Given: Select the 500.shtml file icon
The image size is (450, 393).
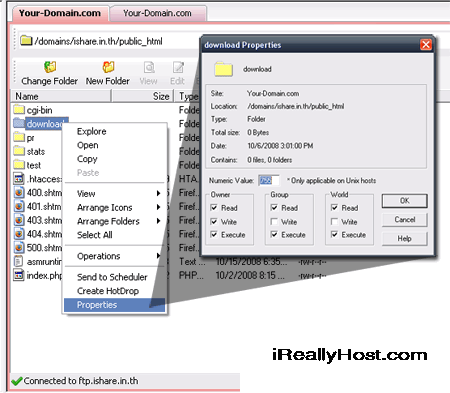Looking at the screenshot, I should 19,248.
